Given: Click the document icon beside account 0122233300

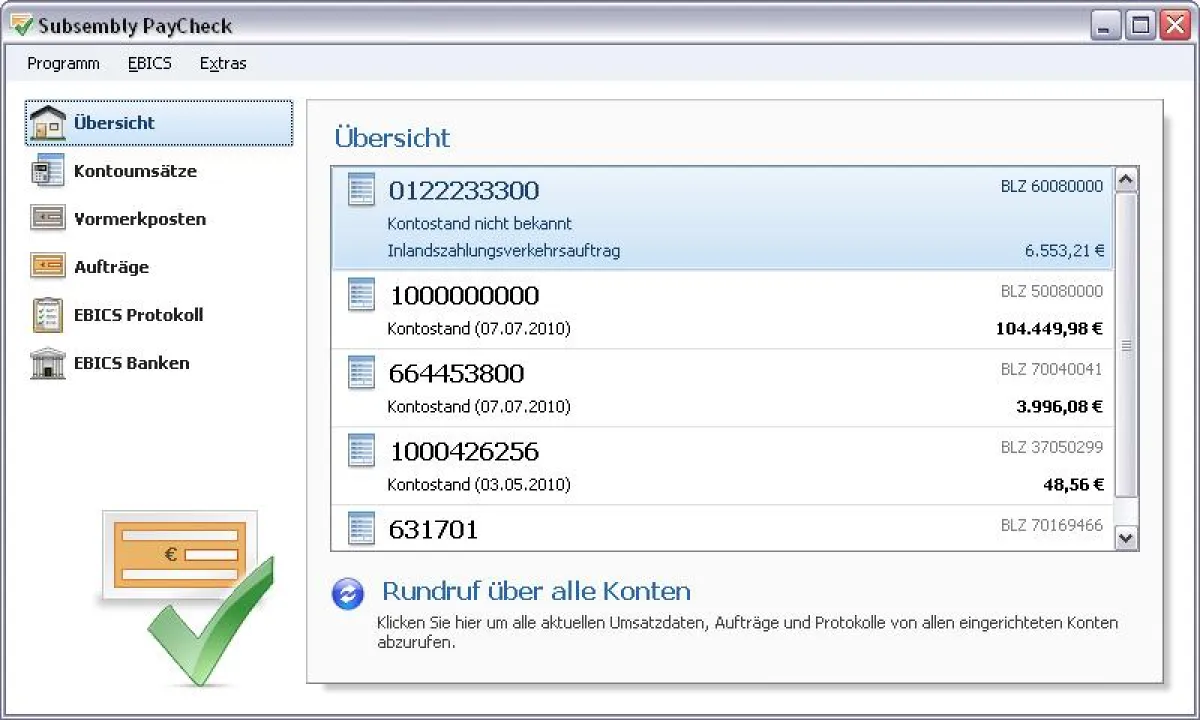Looking at the screenshot, I should point(360,190).
